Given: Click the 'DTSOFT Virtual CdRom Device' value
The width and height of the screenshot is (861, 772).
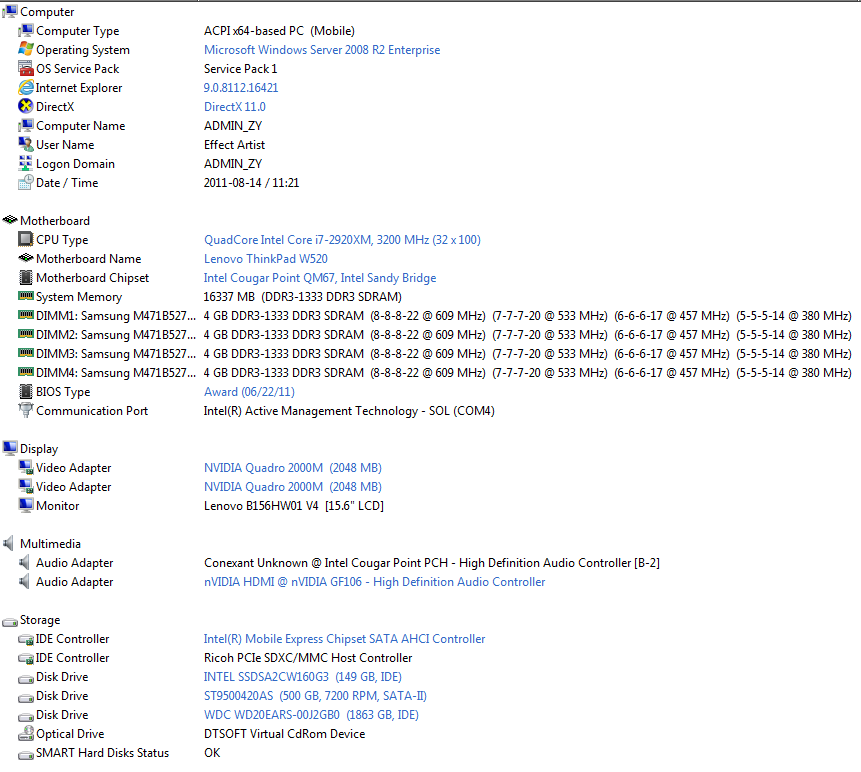Looking at the screenshot, I should click(284, 734).
